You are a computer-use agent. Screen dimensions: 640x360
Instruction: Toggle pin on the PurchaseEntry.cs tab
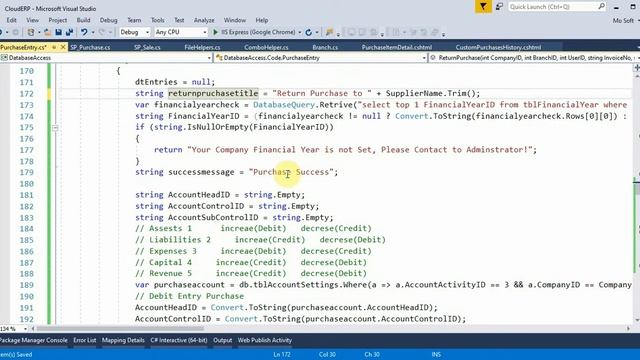(x=54, y=47)
